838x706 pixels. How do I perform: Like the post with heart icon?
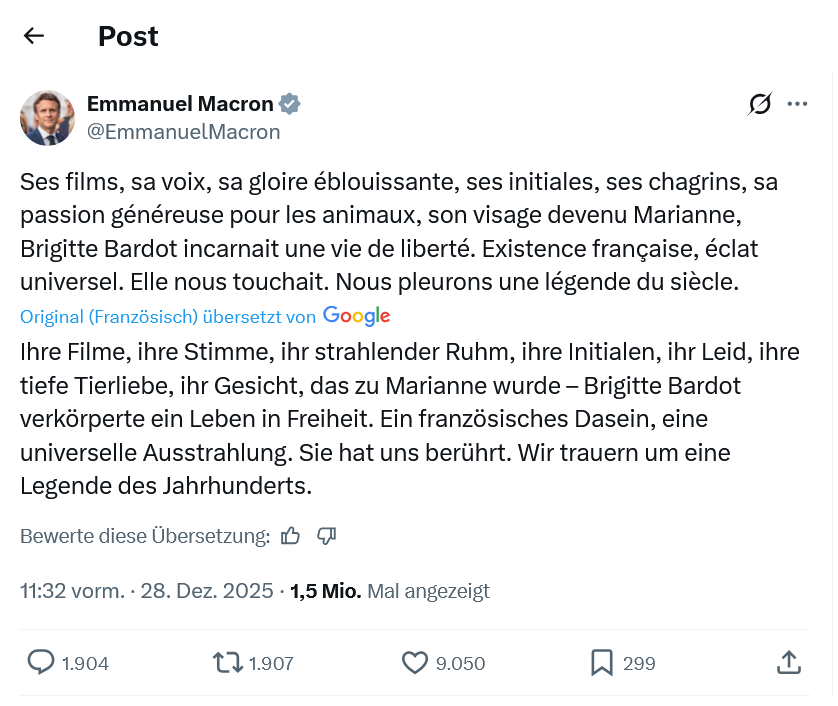[x=414, y=662]
